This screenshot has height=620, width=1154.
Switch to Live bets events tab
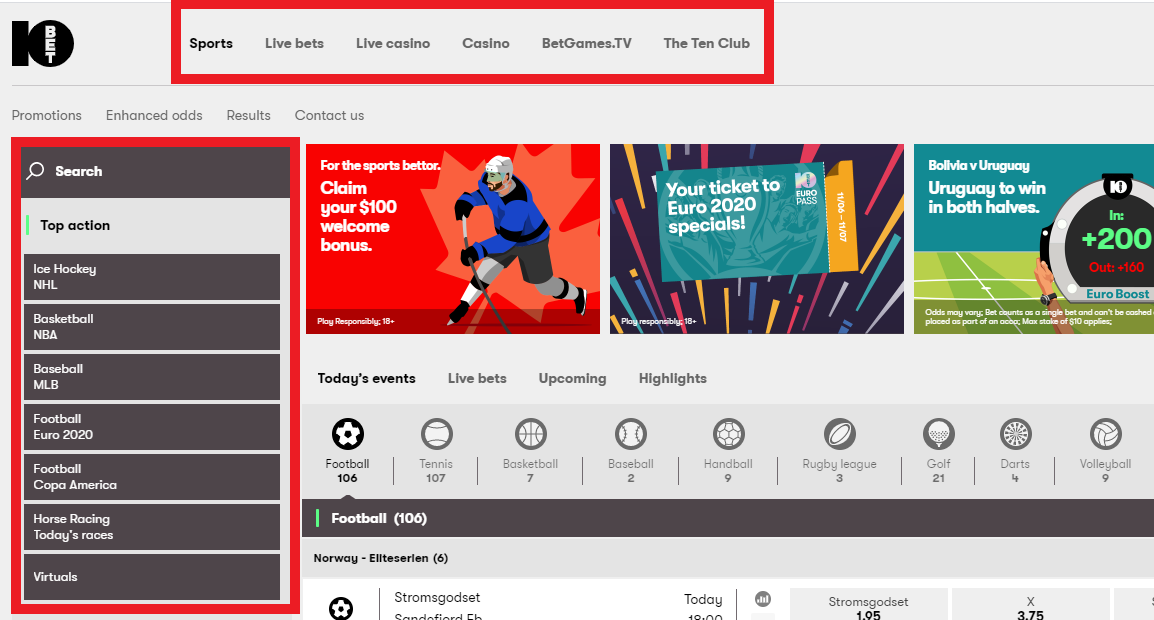click(x=477, y=378)
